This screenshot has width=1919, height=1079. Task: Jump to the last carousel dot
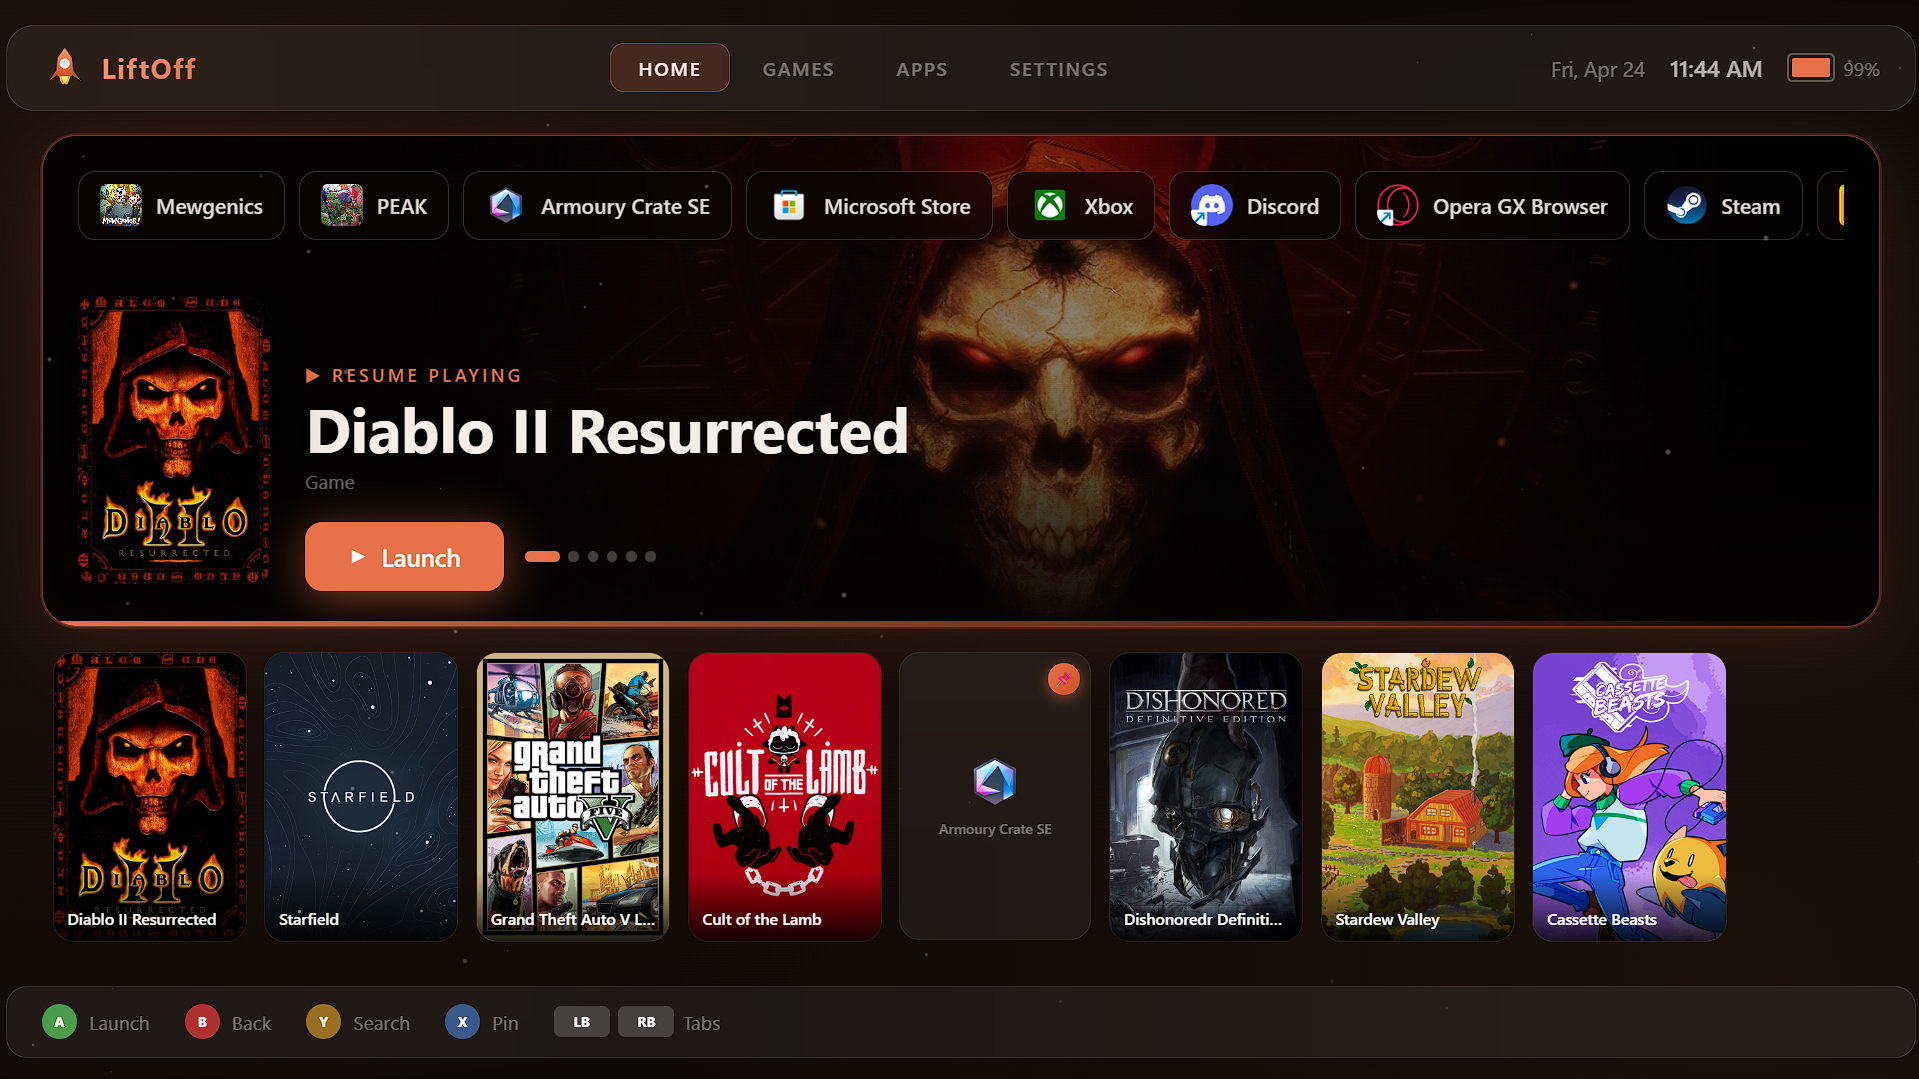tap(651, 557)
